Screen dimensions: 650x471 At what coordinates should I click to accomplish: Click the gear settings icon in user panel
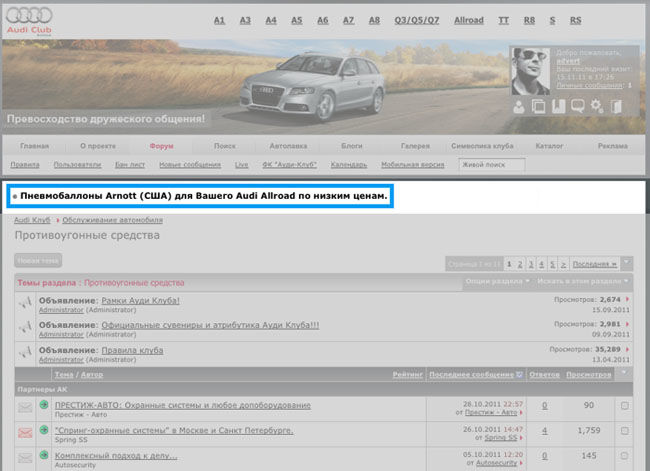(596, 107)
